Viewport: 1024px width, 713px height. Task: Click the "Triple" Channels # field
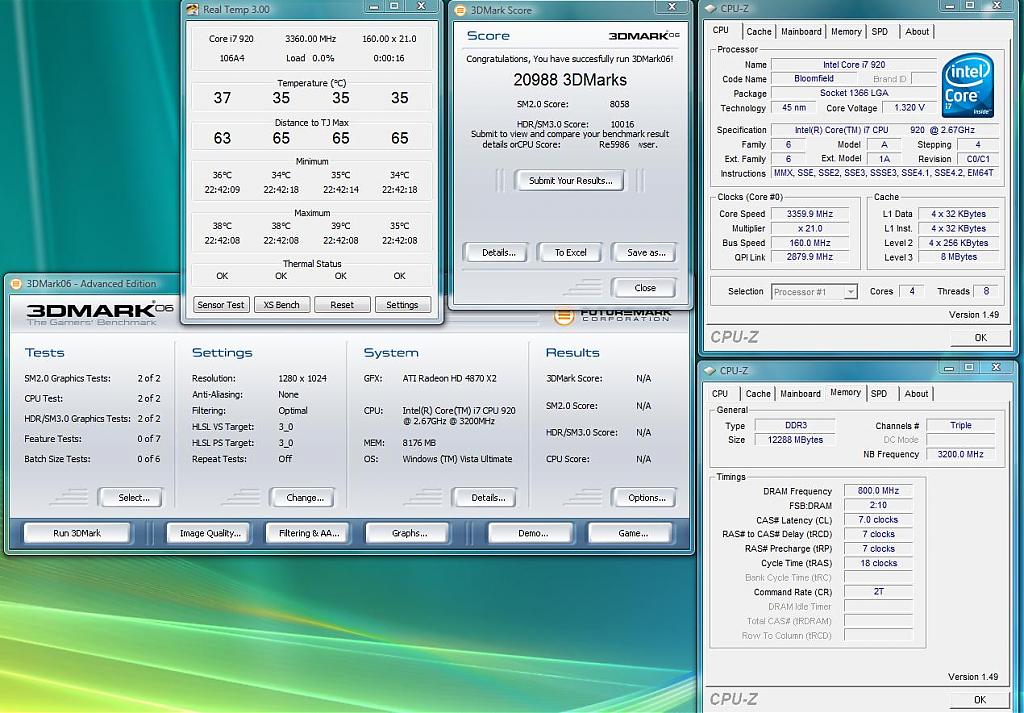(x=961, y=426)
